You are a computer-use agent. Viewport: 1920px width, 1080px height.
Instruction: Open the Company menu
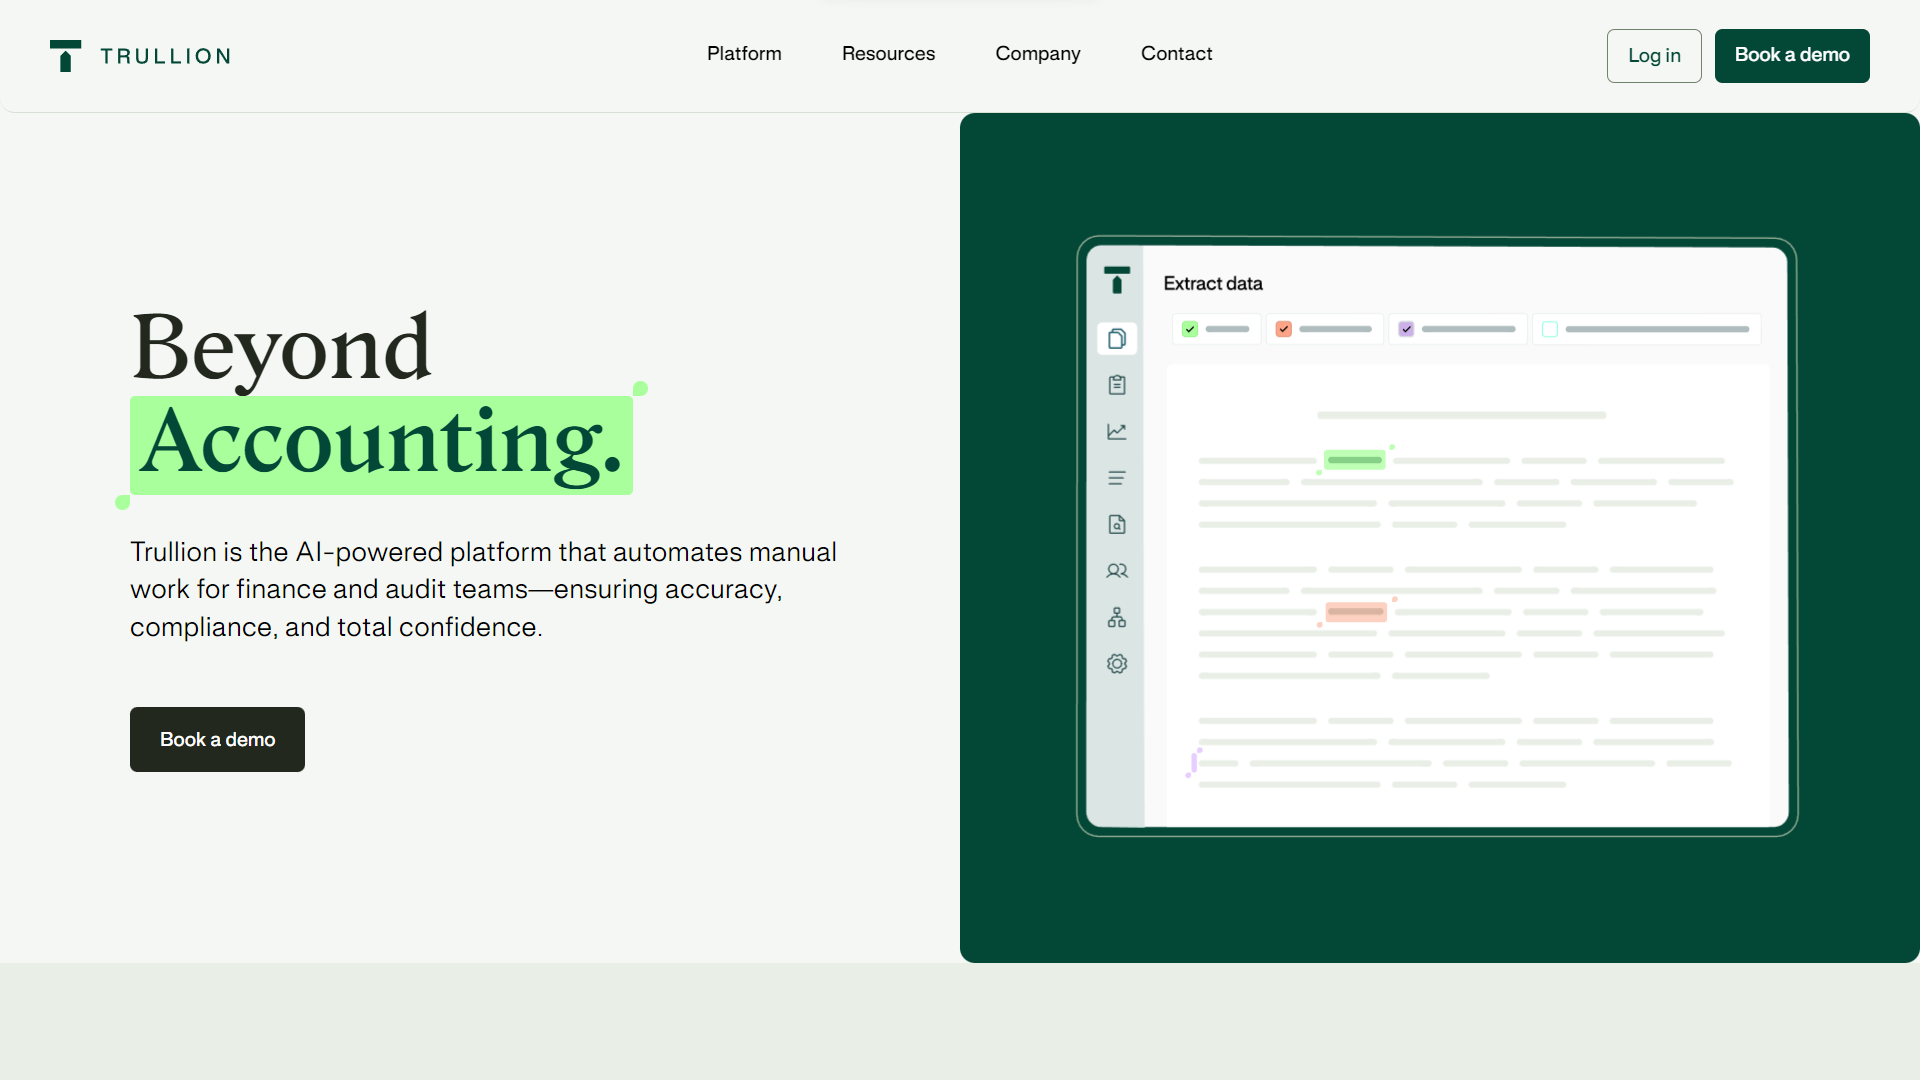point(1038,54)
